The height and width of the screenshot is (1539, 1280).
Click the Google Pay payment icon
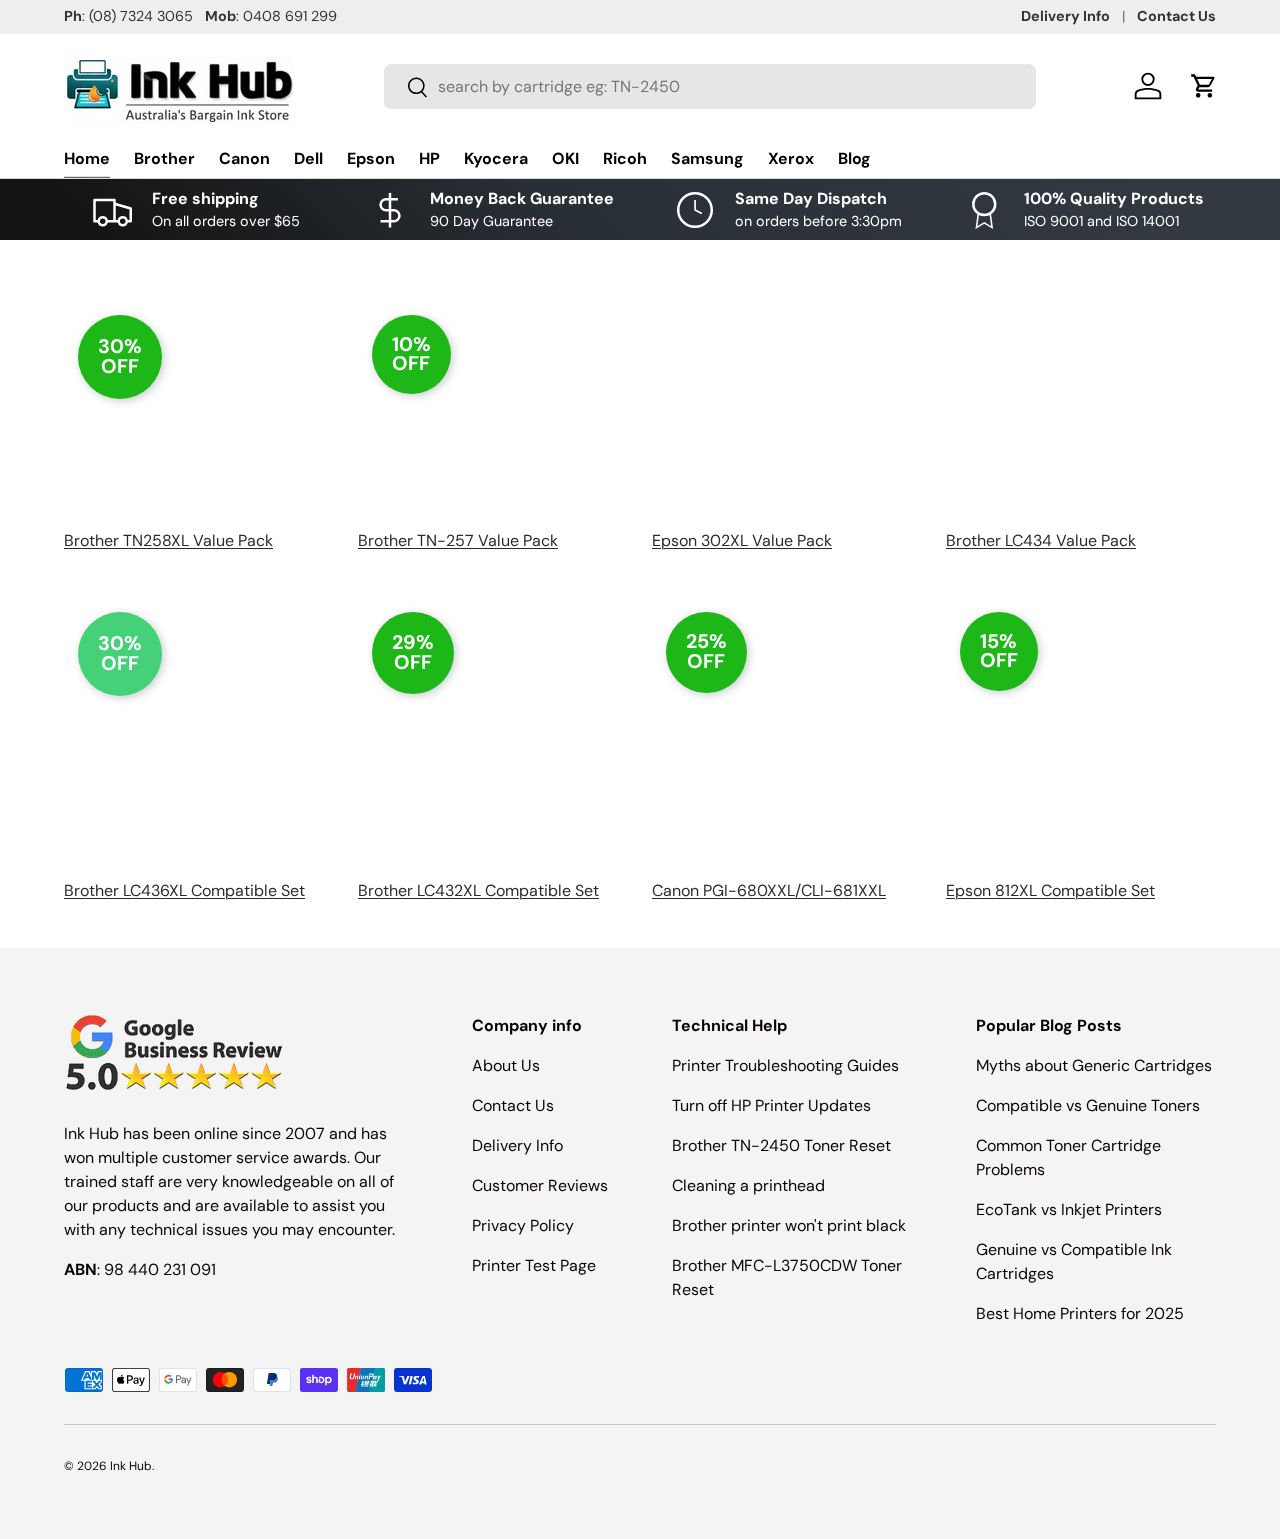pos(178,1380)
